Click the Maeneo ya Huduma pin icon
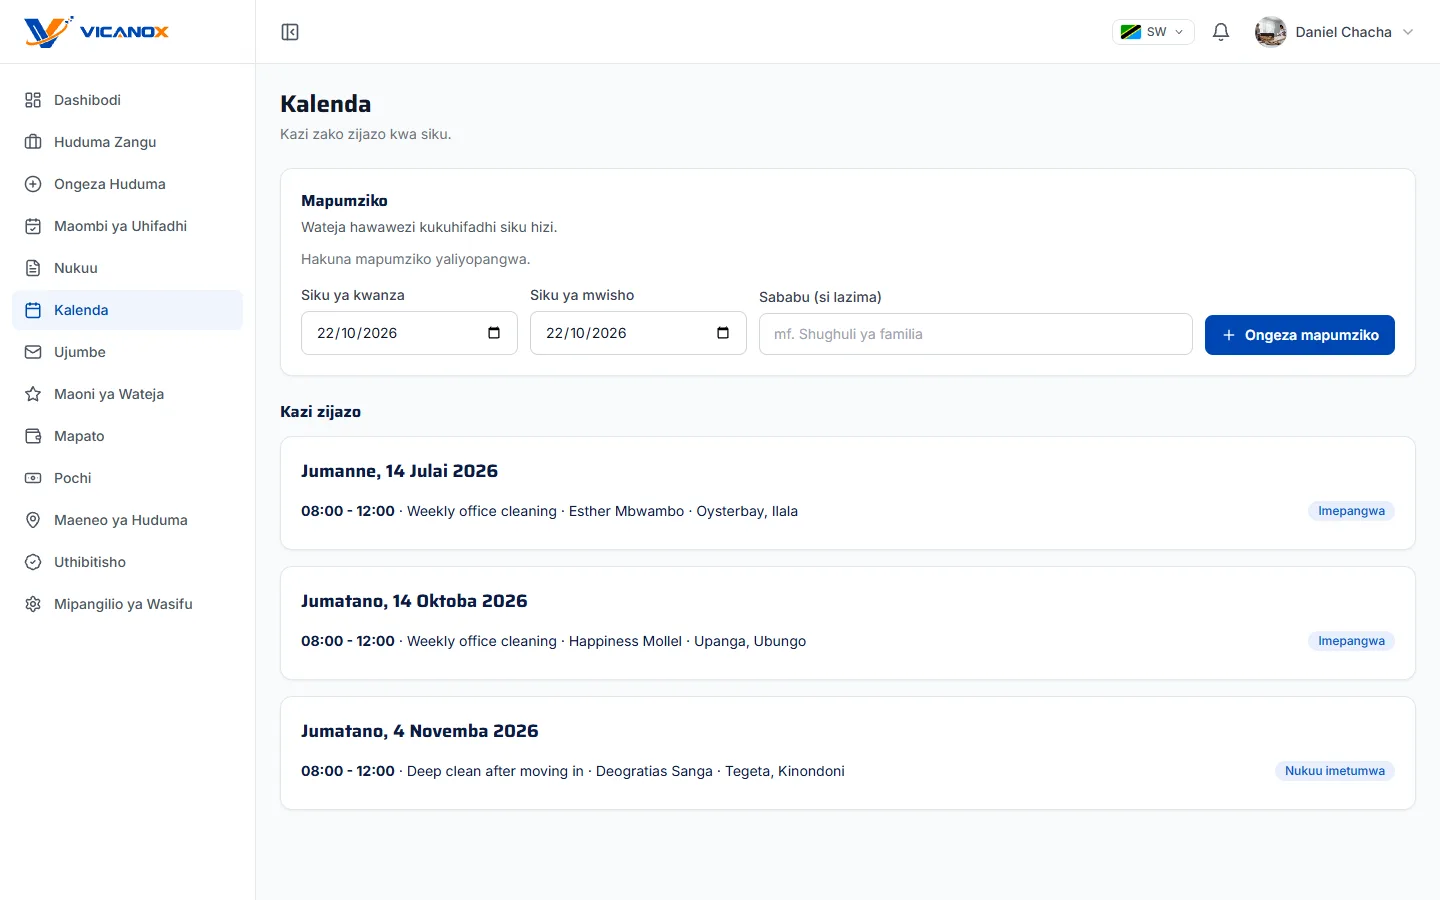 coord(33,520)
